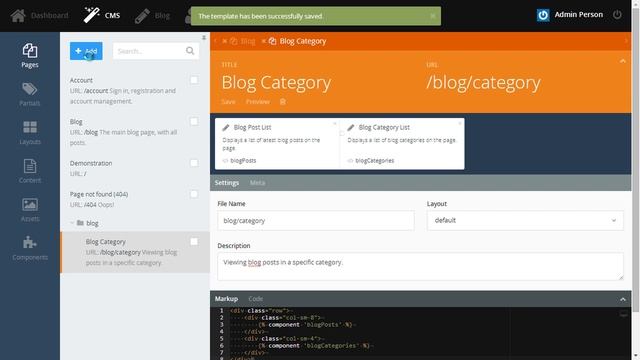
Task: Open Assets in the side navigation
Action: (x=30, y=210)
